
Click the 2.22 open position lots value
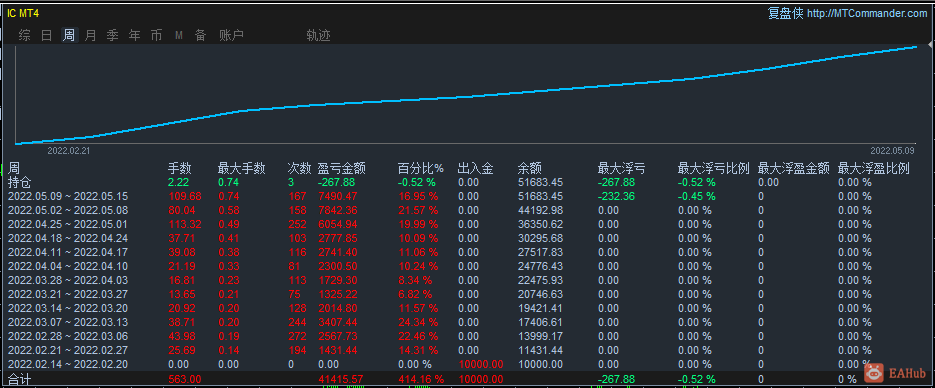tap(178, 182)
